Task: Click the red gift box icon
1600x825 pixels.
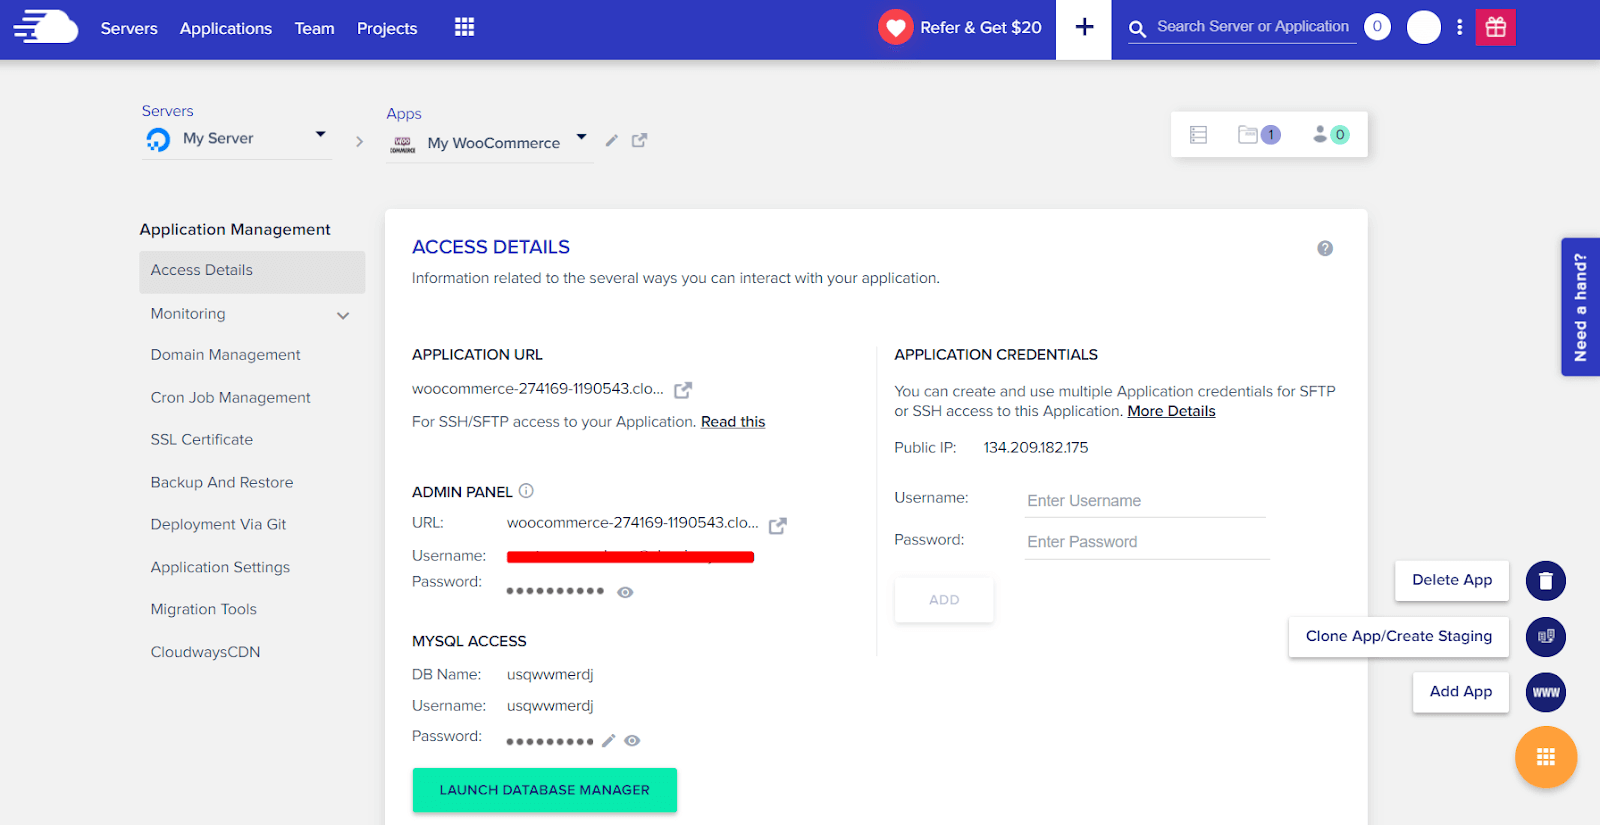Action: [x=1495, y=27]
